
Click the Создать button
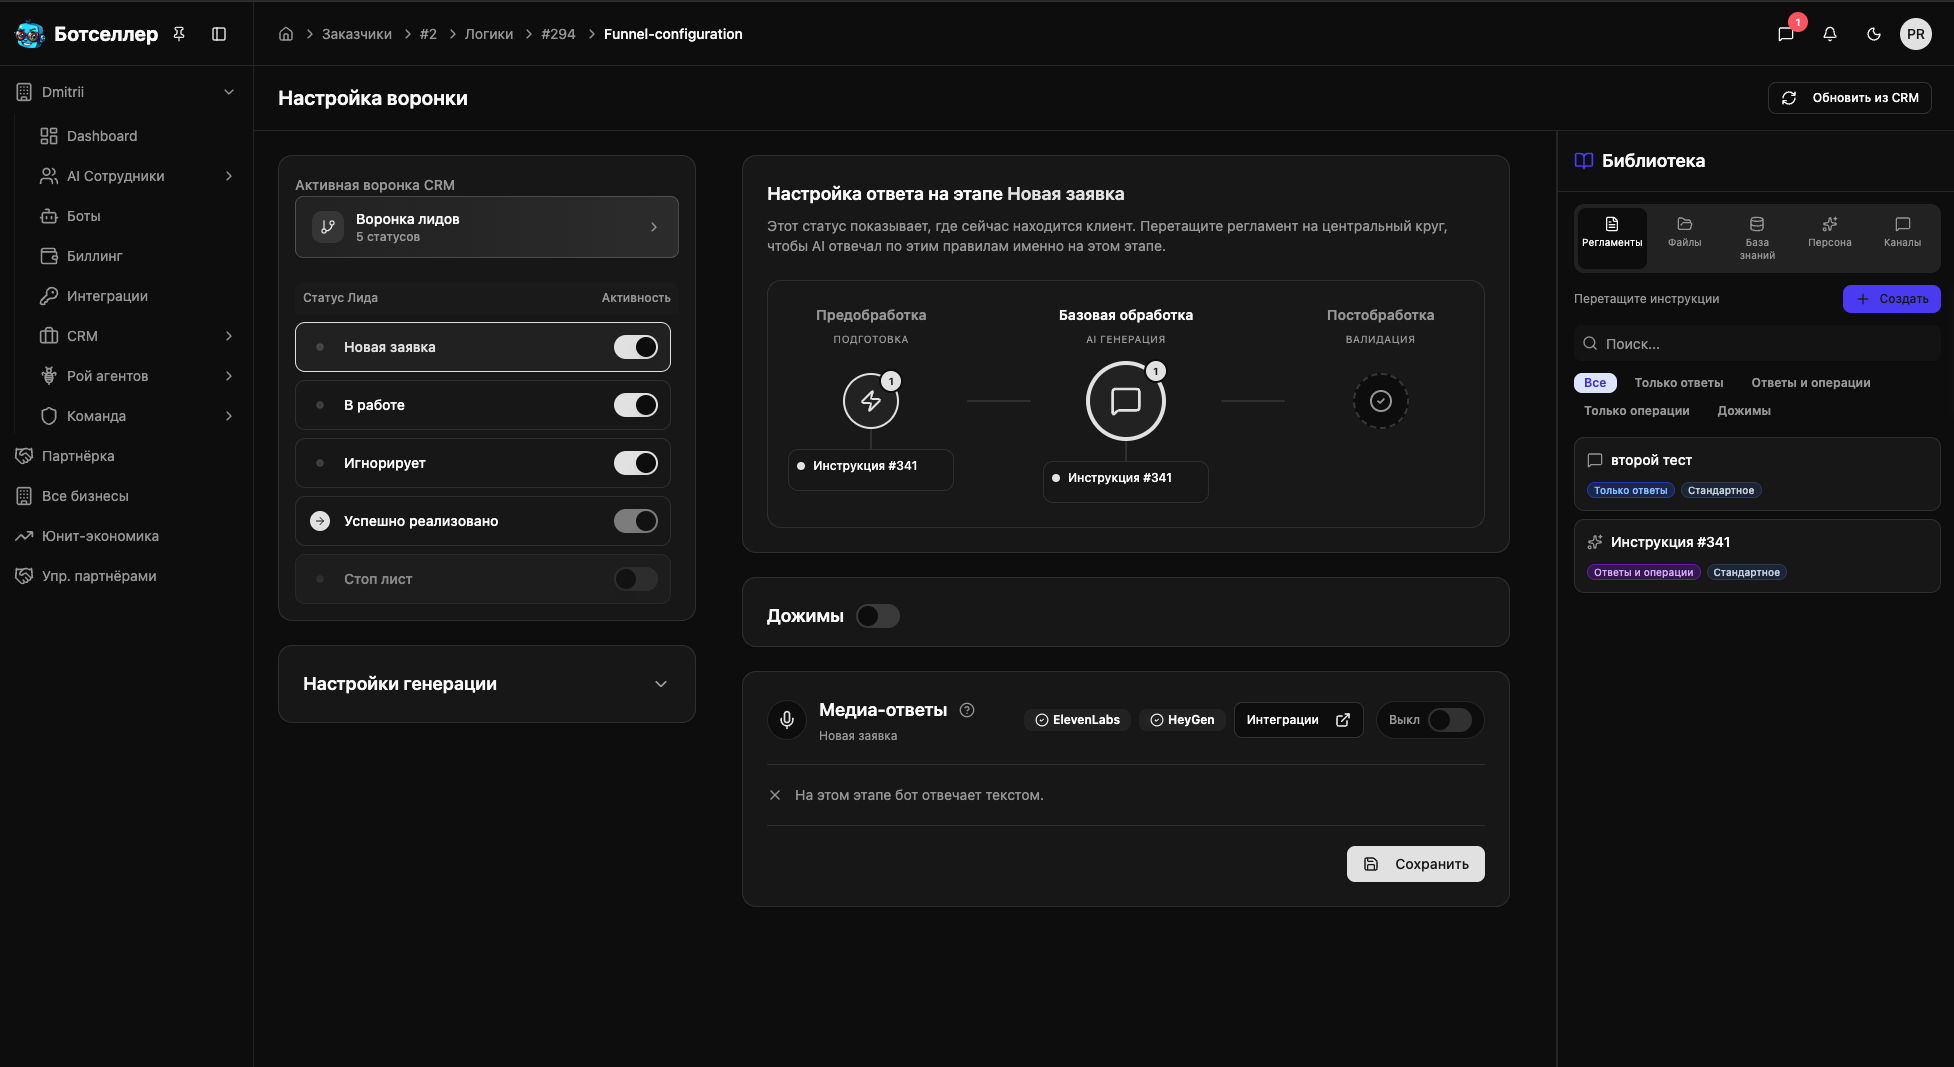1892,299
